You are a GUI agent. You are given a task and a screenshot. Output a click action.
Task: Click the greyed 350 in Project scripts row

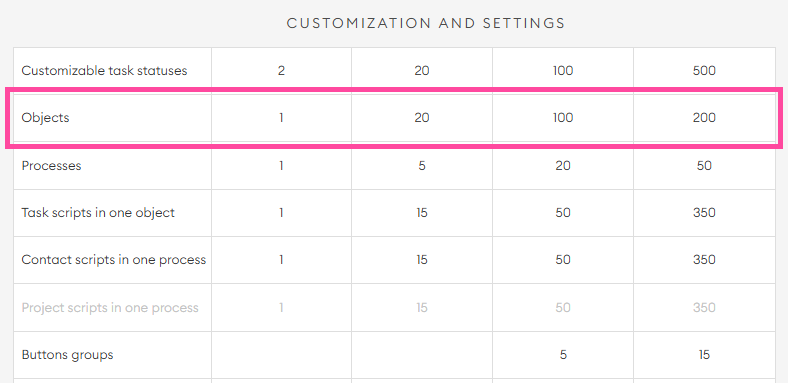(704, 307)
